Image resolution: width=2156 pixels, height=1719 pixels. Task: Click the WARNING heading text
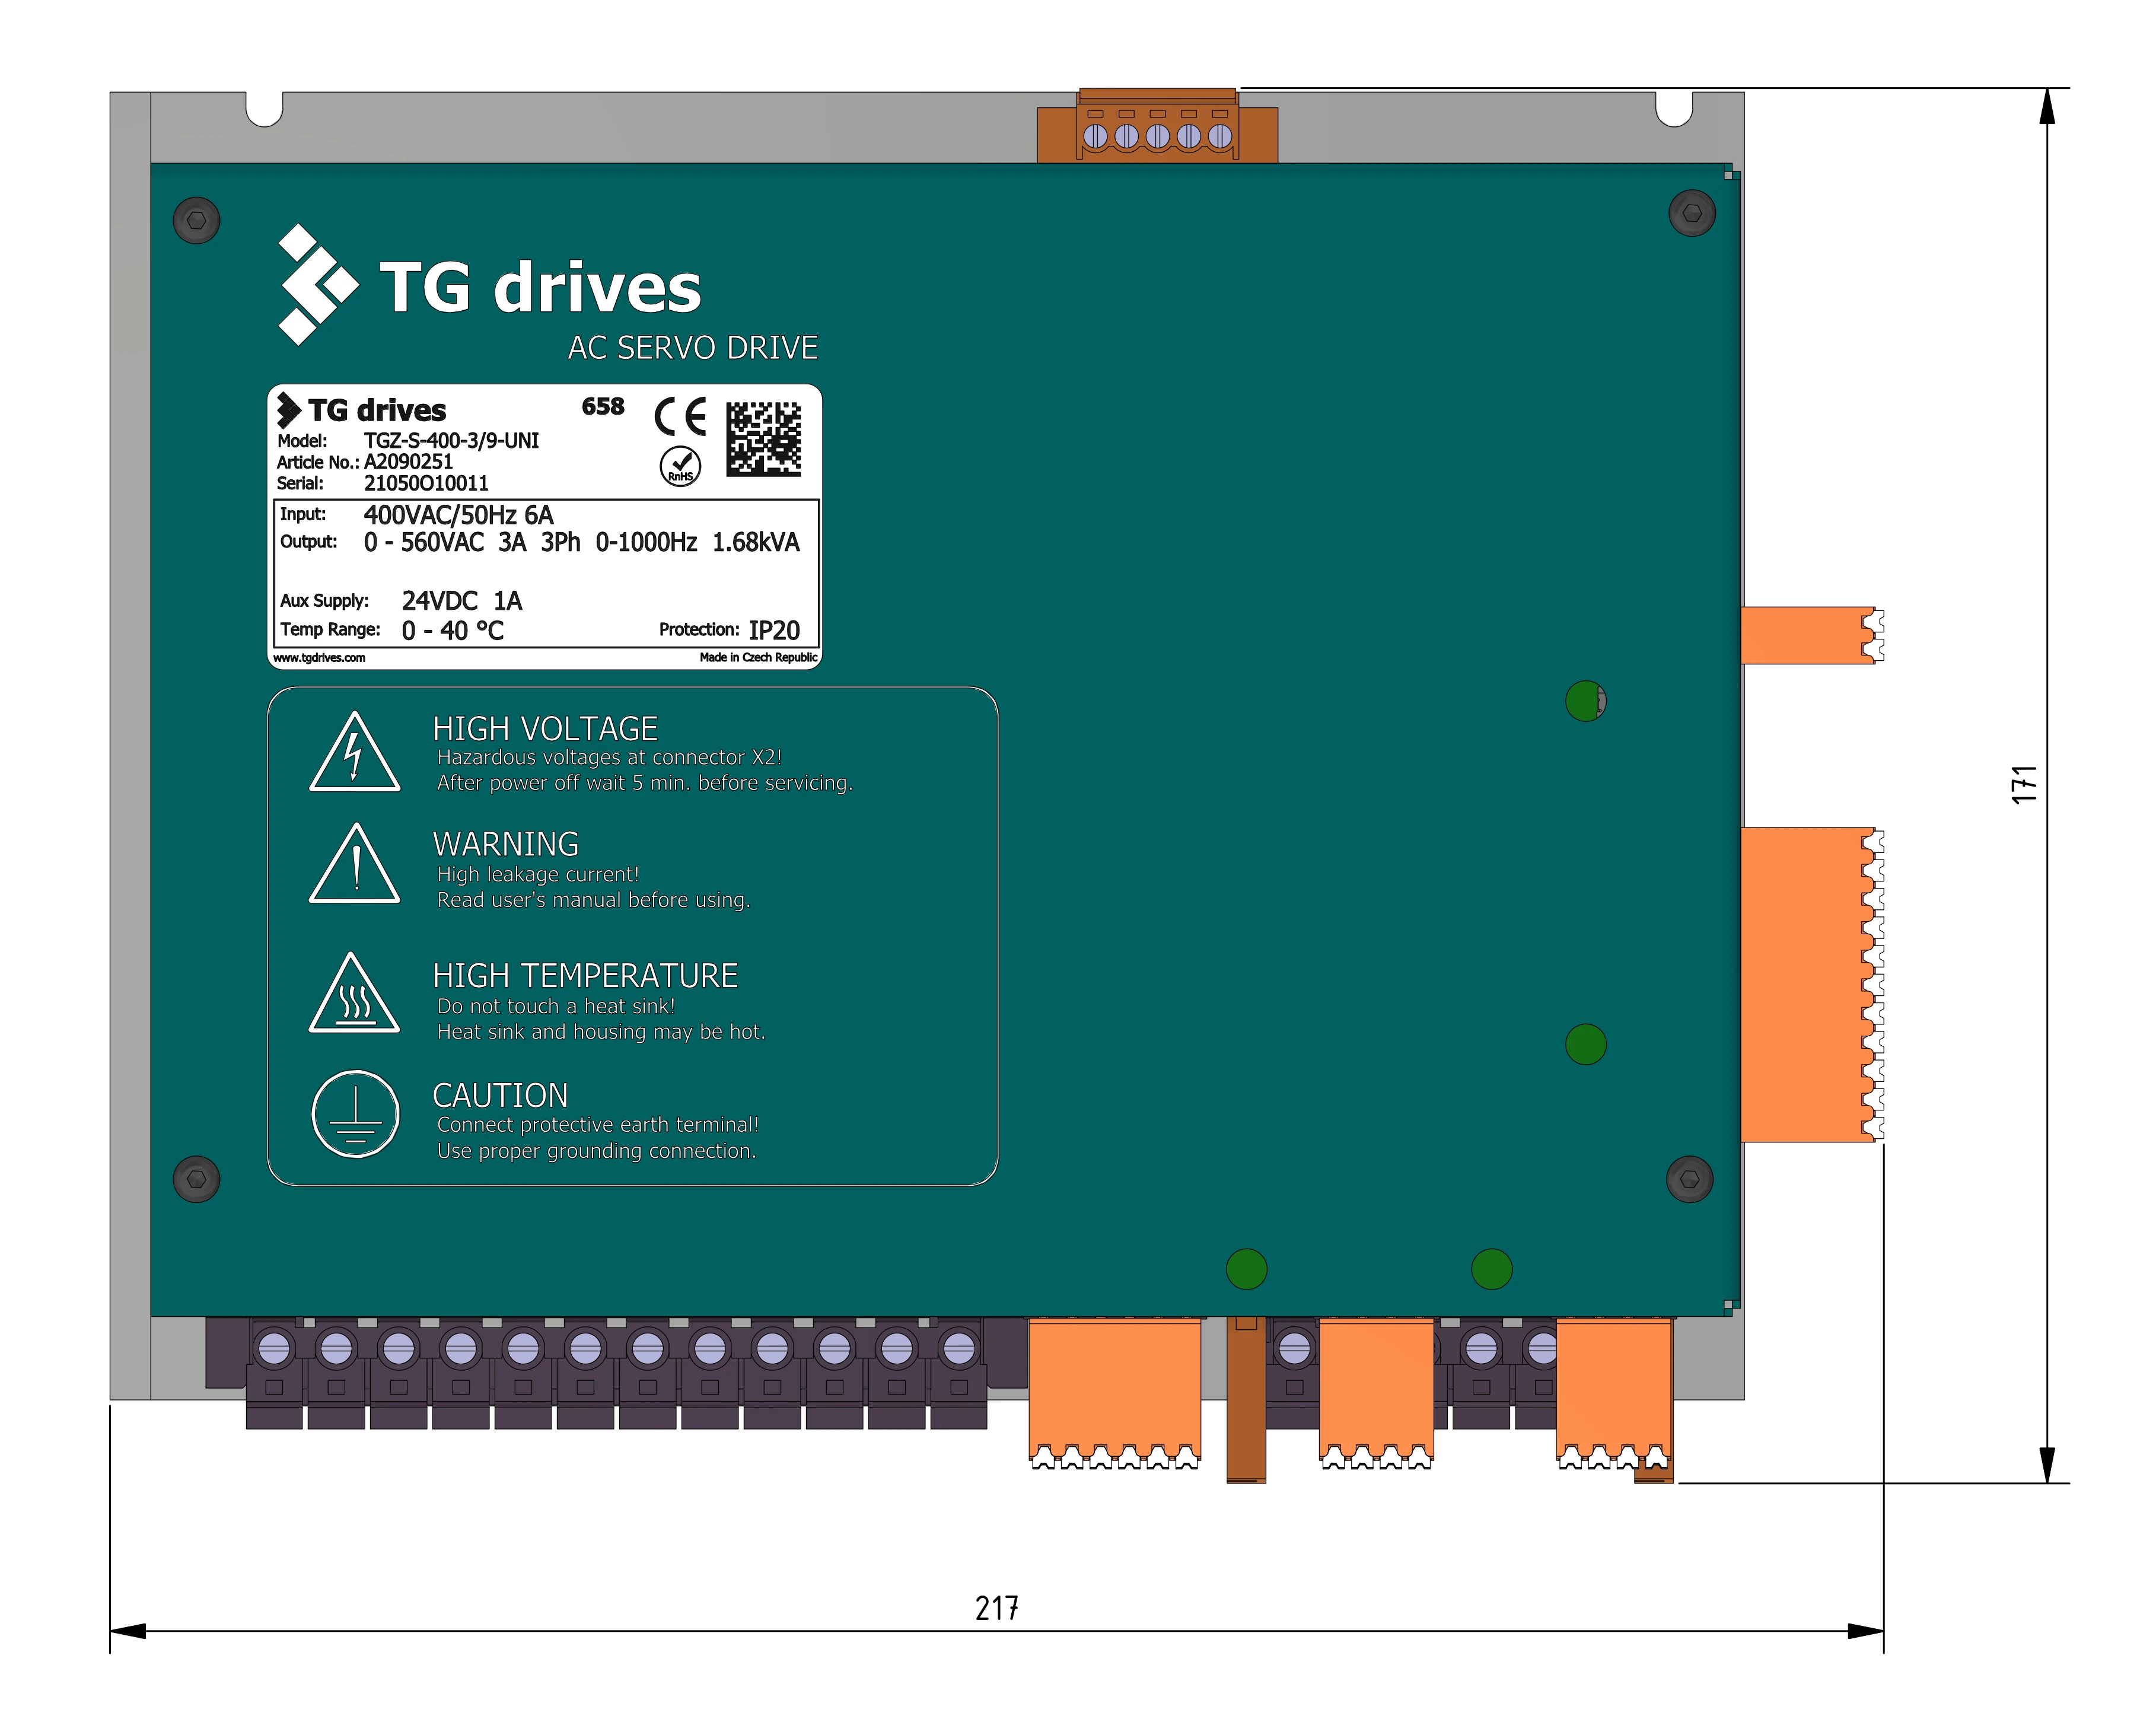[506, 844]
